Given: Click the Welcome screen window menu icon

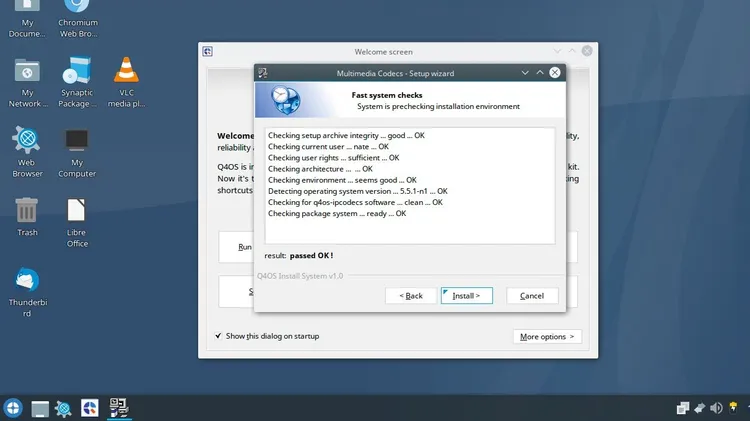Looking at the screenshot, I should point(208,51).
